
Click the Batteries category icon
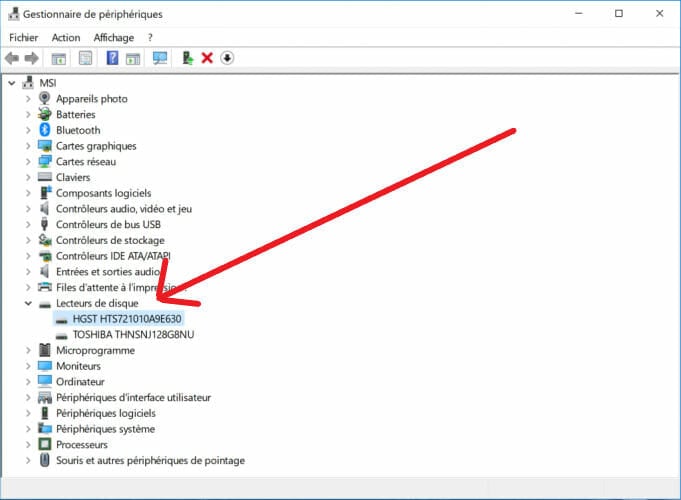44,114
